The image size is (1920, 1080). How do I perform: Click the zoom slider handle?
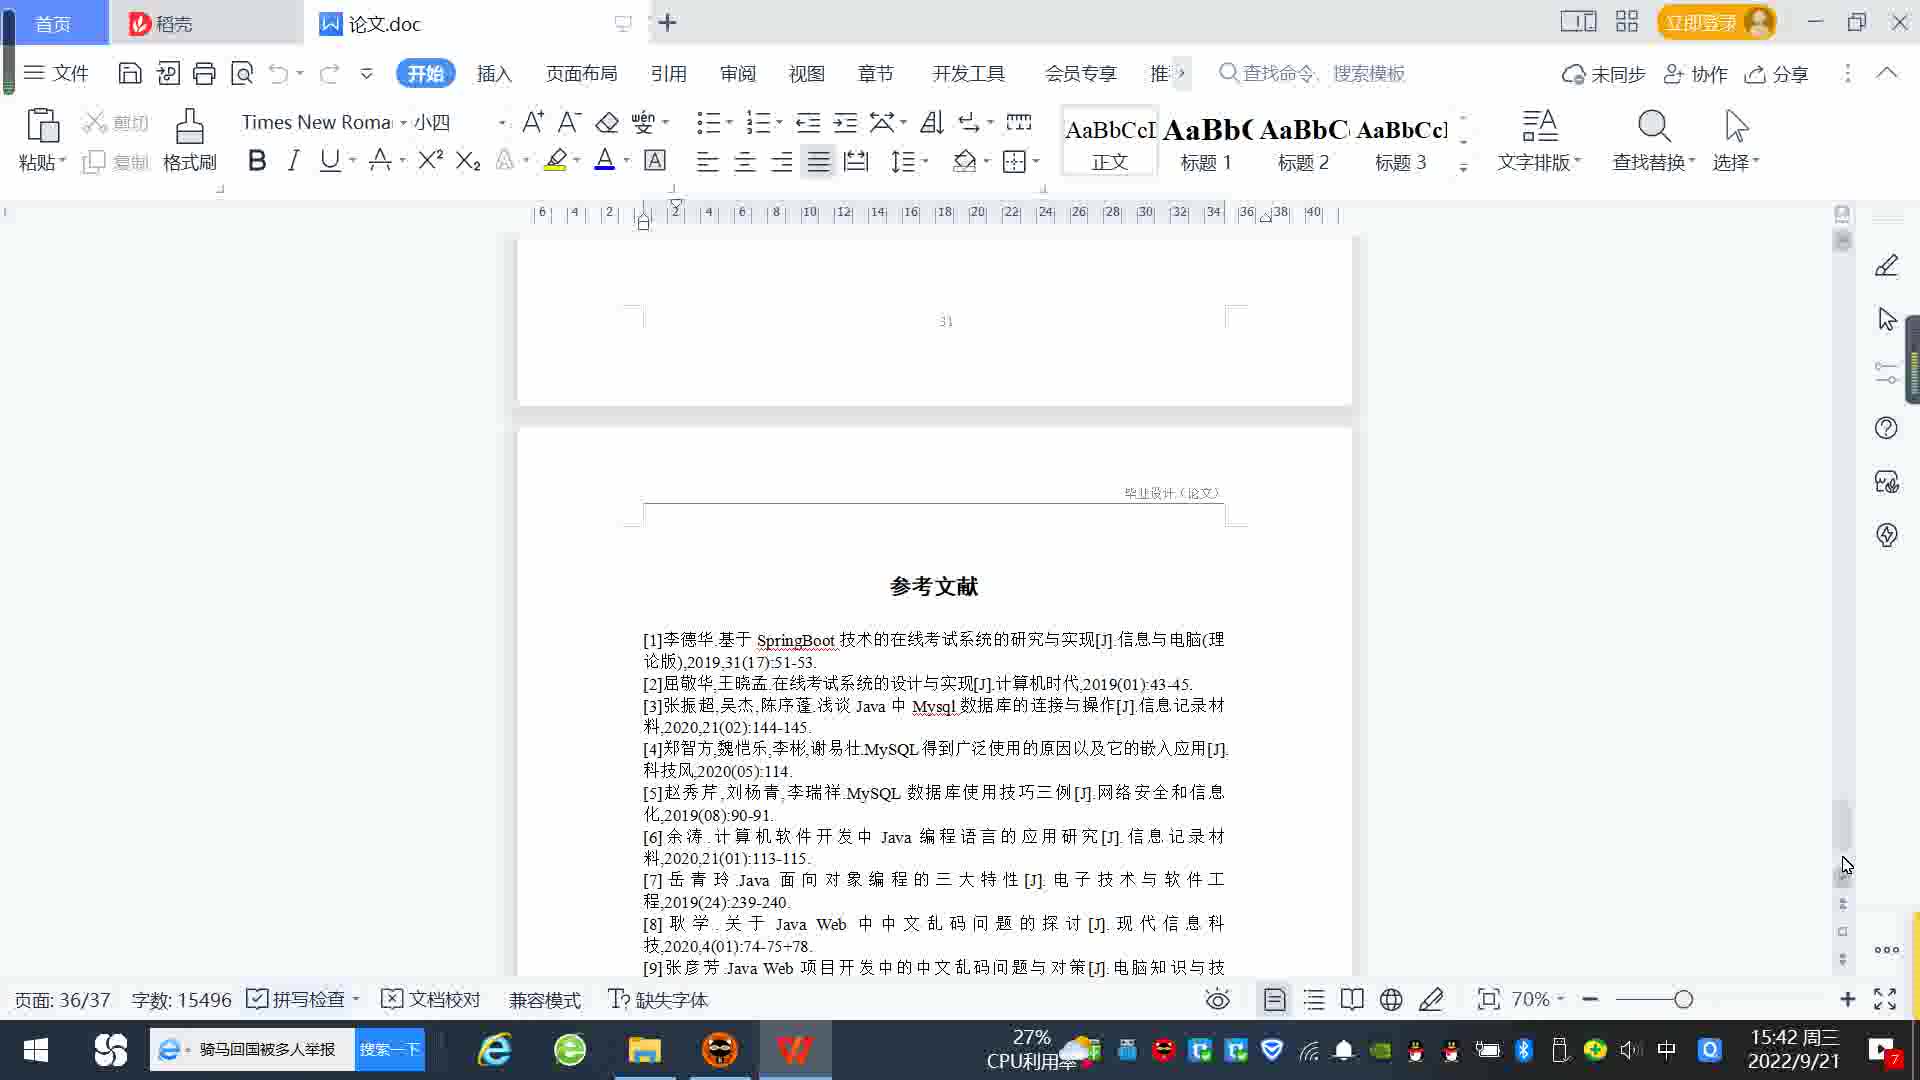pyautogui.click(x=1683, y=1000)
